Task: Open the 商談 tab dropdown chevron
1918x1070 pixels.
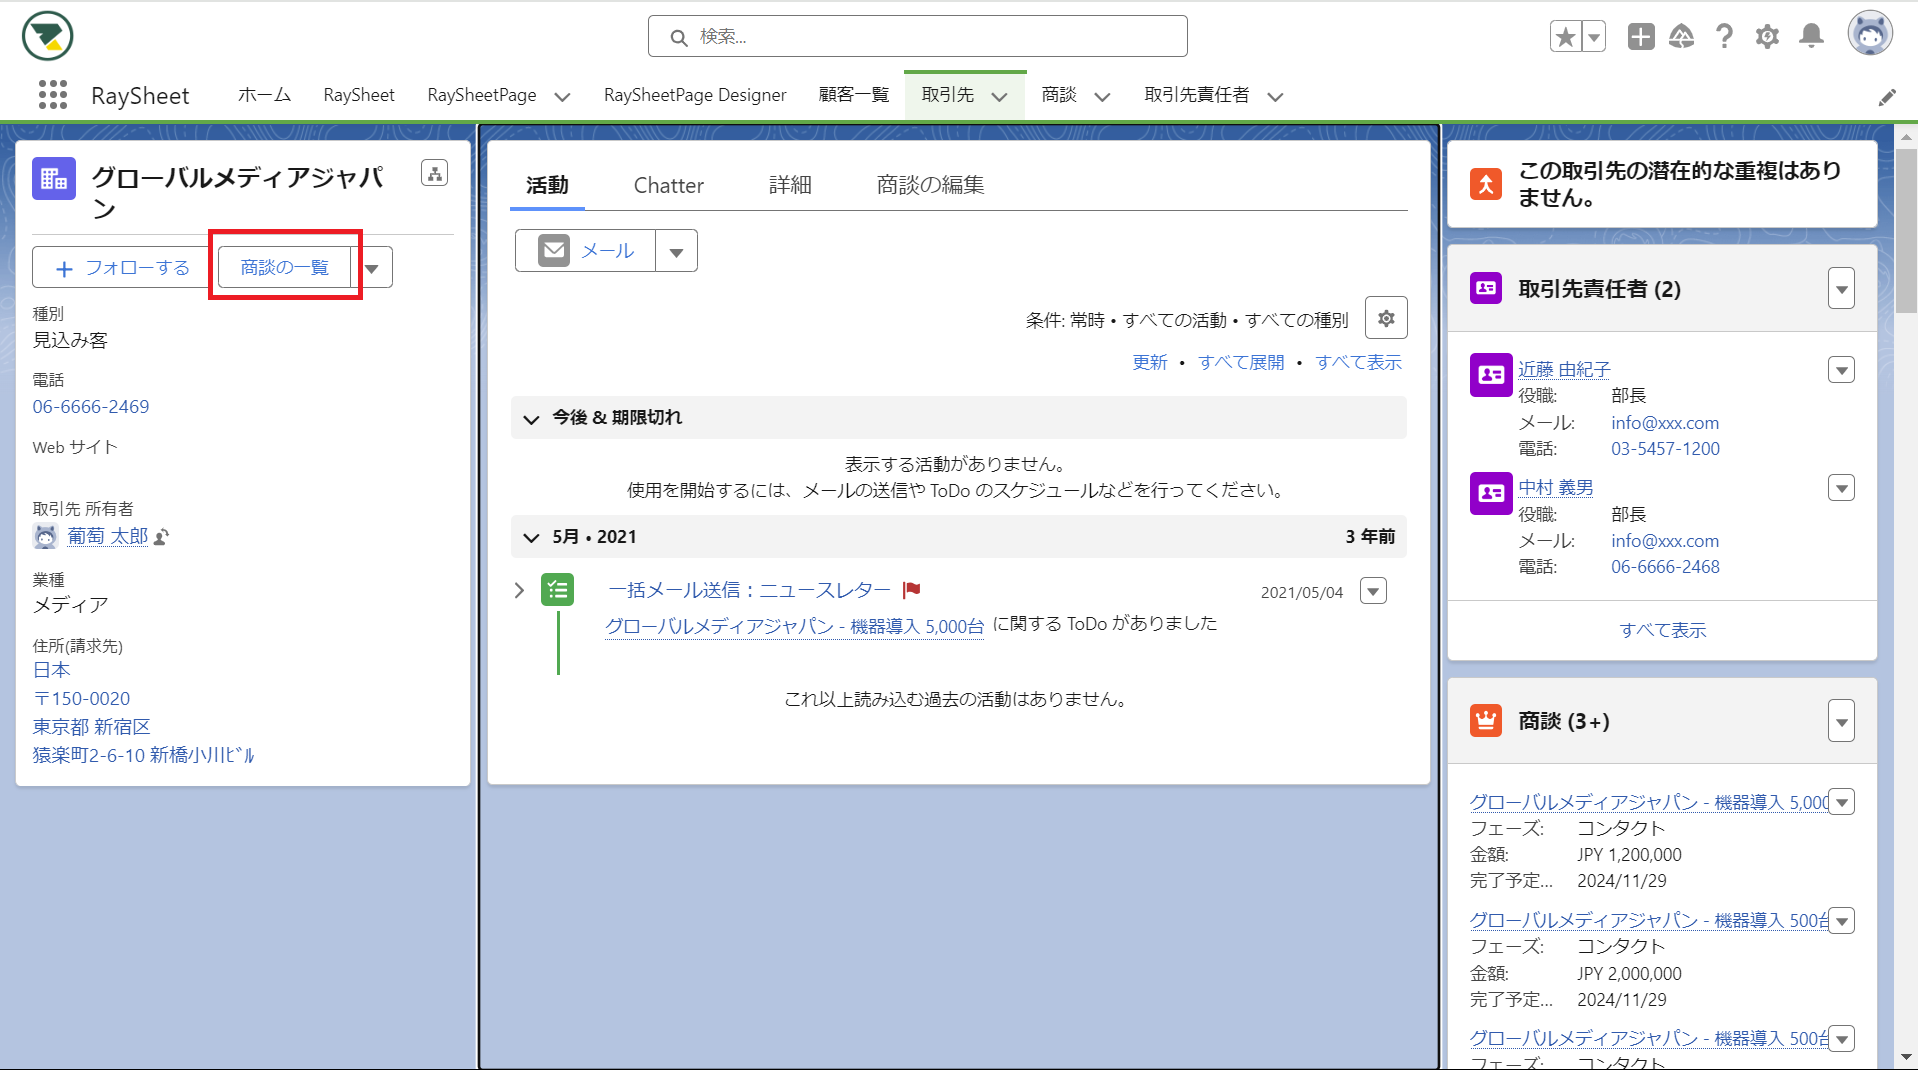Action: tap(1102, 97)
